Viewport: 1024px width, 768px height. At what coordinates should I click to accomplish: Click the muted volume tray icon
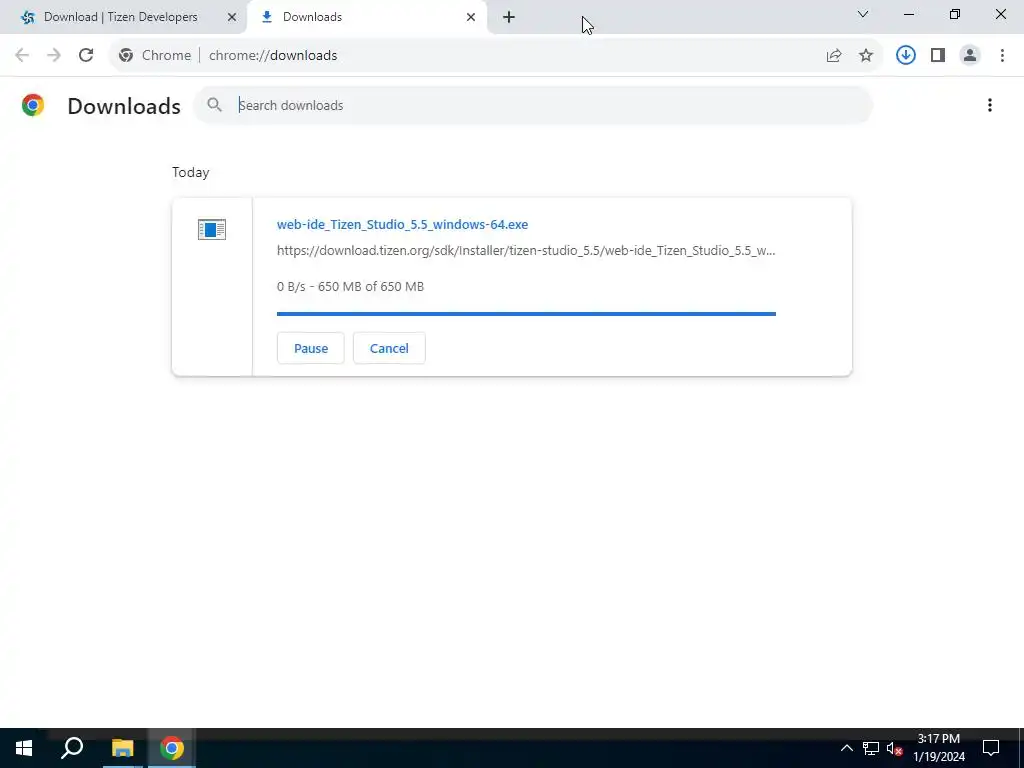pyautogui.click(x=895, y=748)
